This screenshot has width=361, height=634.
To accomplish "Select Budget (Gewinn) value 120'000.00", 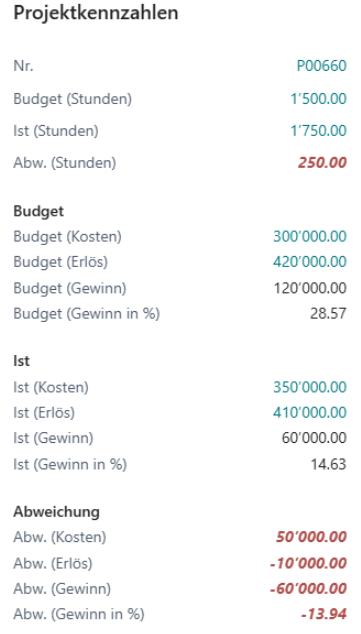I will tap(310, 288).
